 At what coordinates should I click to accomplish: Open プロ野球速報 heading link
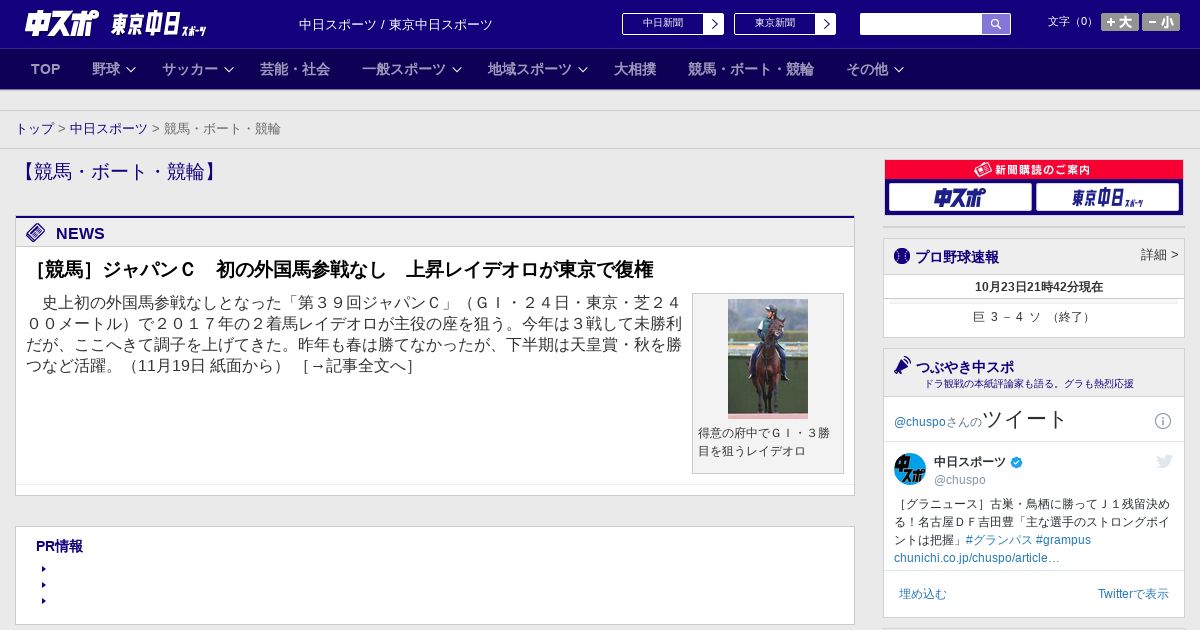(957, 257)
